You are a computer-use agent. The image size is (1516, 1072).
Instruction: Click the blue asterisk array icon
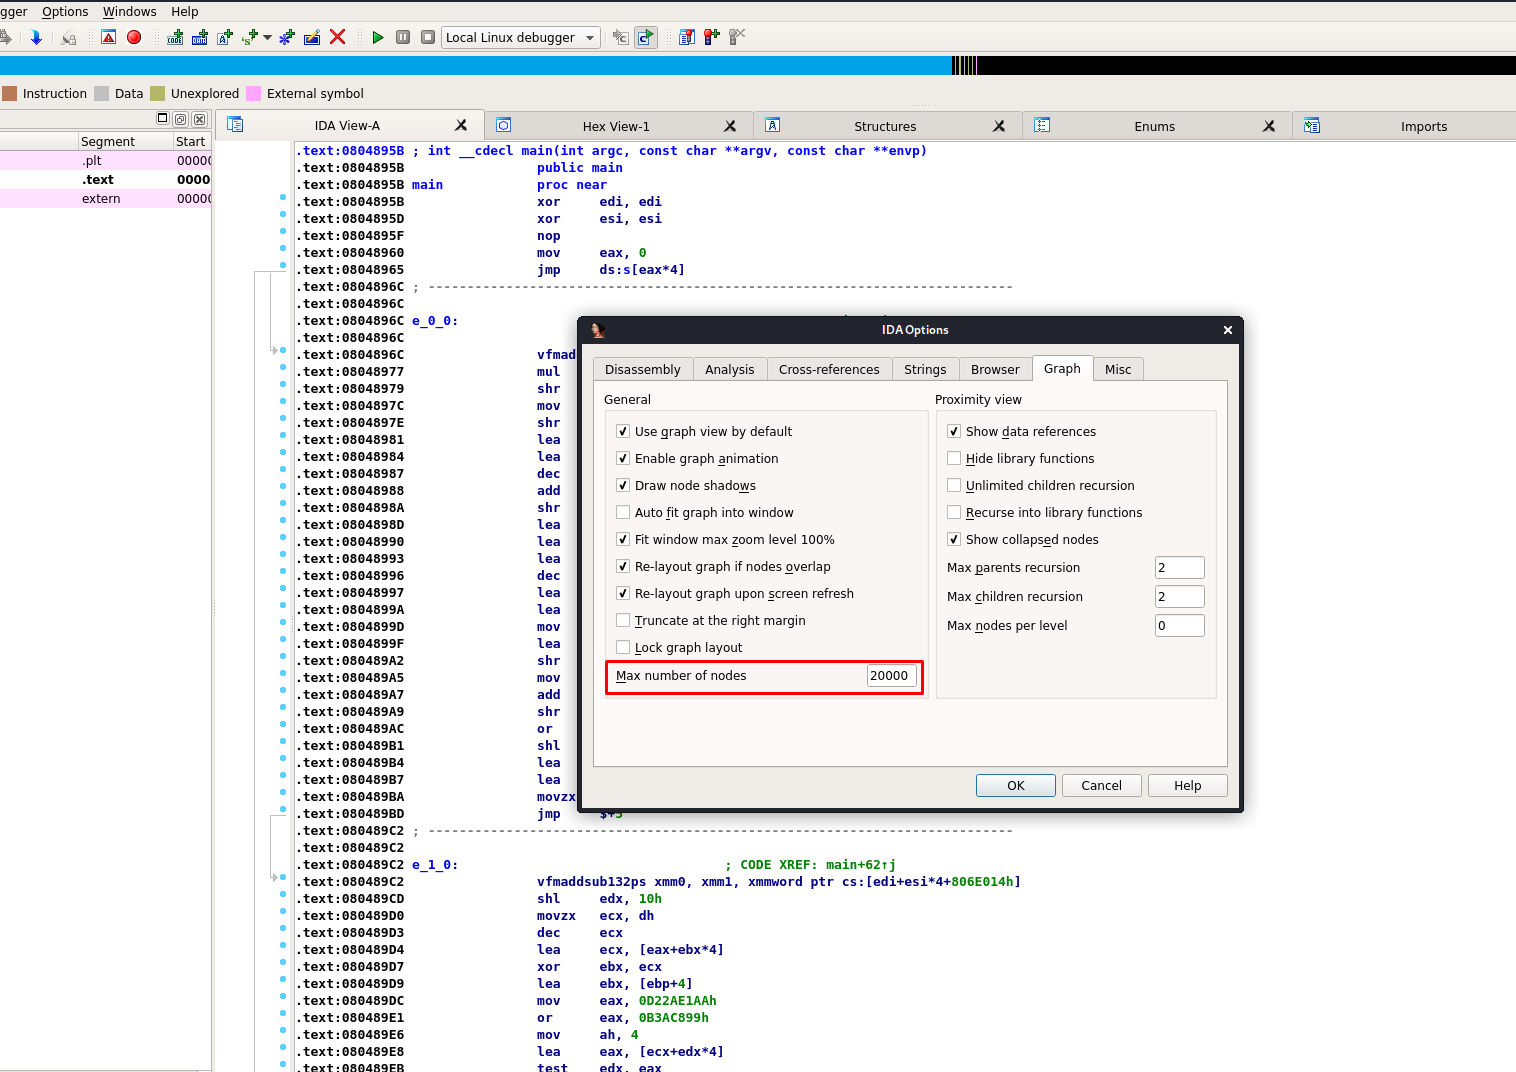click(287, 37)
